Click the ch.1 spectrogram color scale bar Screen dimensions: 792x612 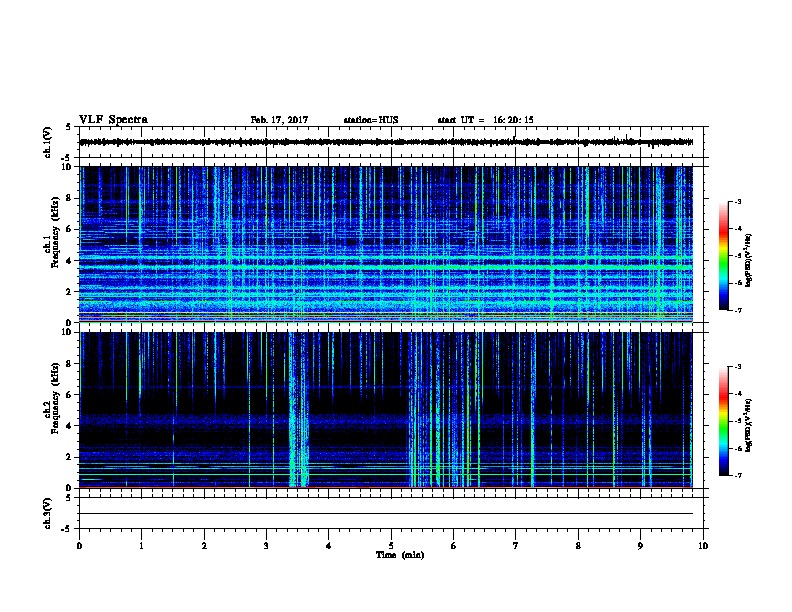(723, 256)
